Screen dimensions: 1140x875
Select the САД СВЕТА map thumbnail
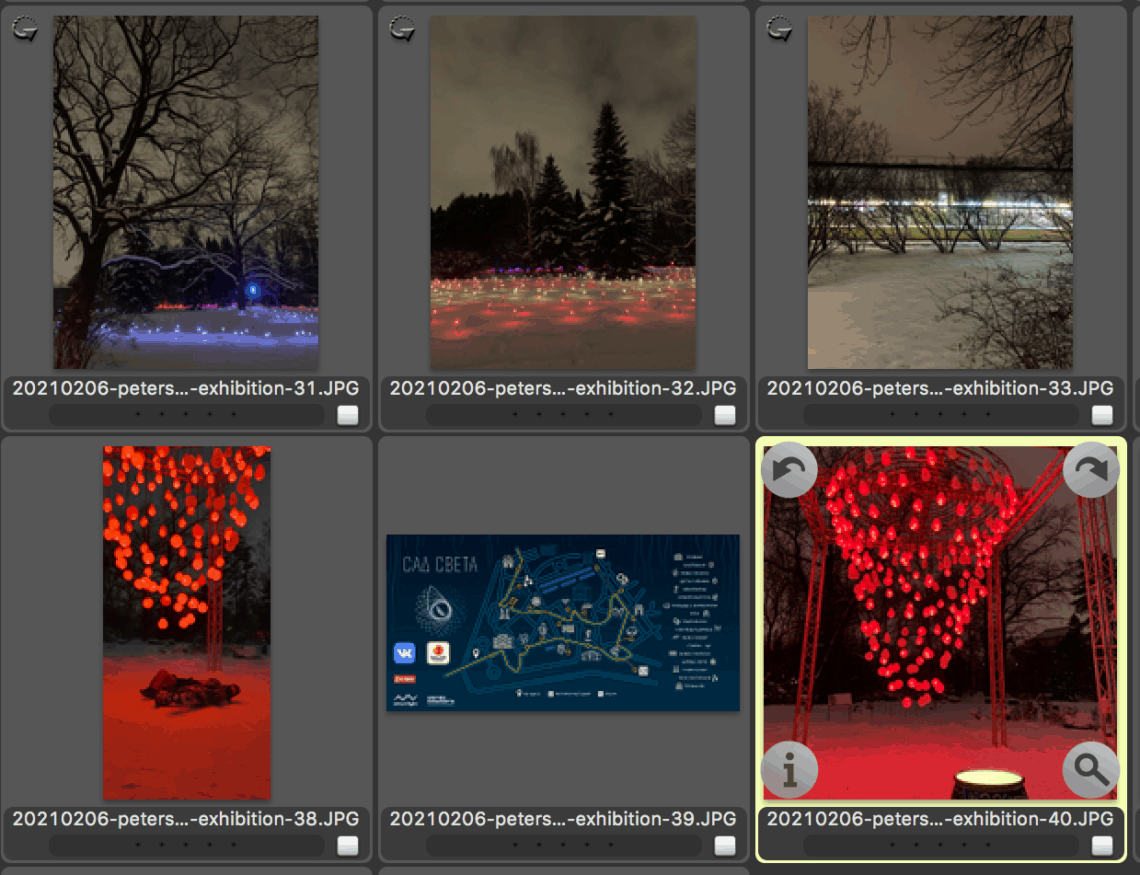(562, 620)
